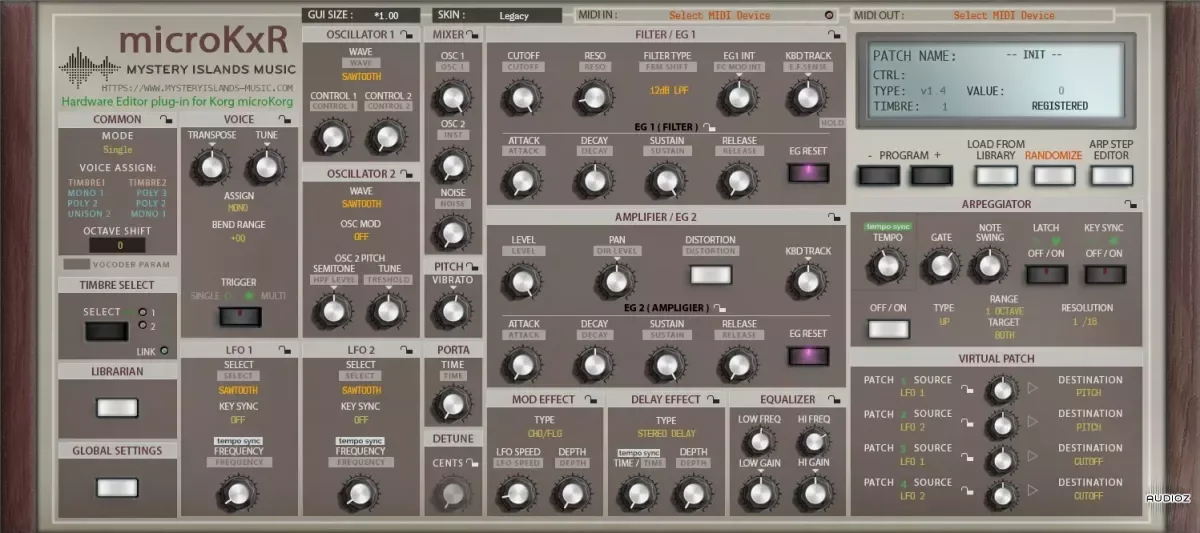This screenshot has height=533, width=1200.
Task: Enable the Timbre Link indicator
Action: click(163, 350)
